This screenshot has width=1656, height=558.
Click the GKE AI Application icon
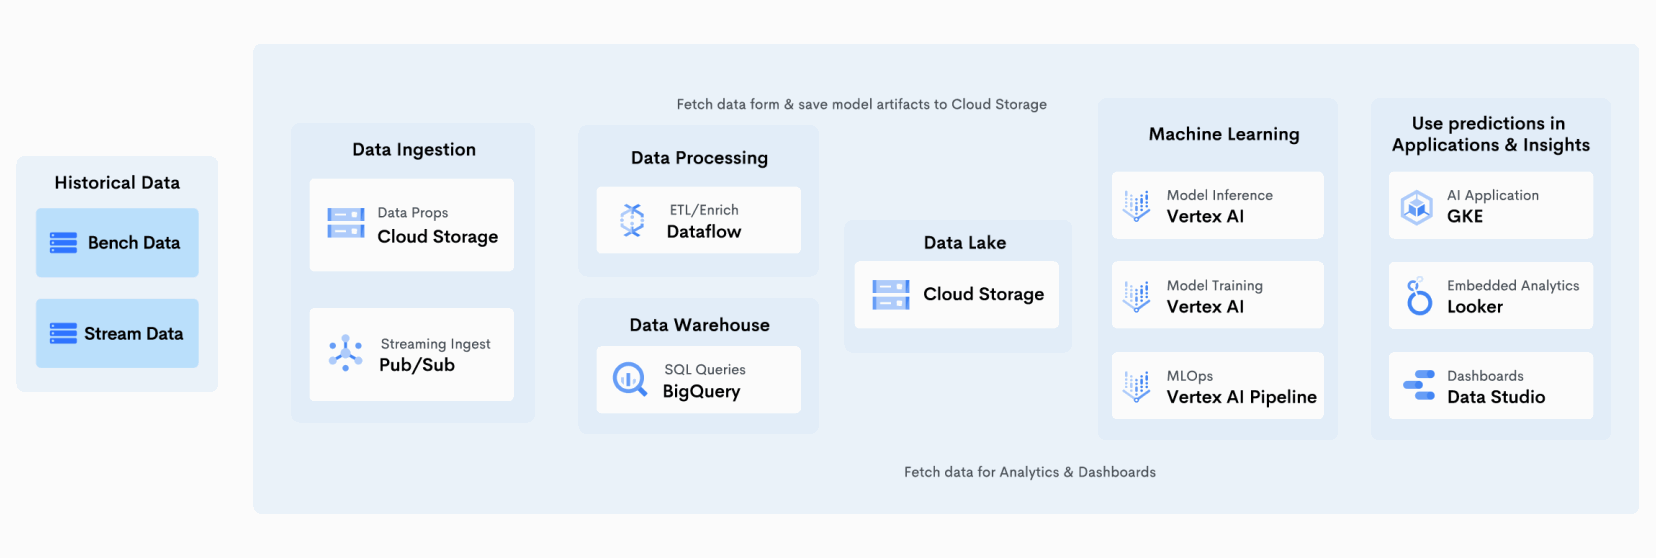(x=1417, y=207)
